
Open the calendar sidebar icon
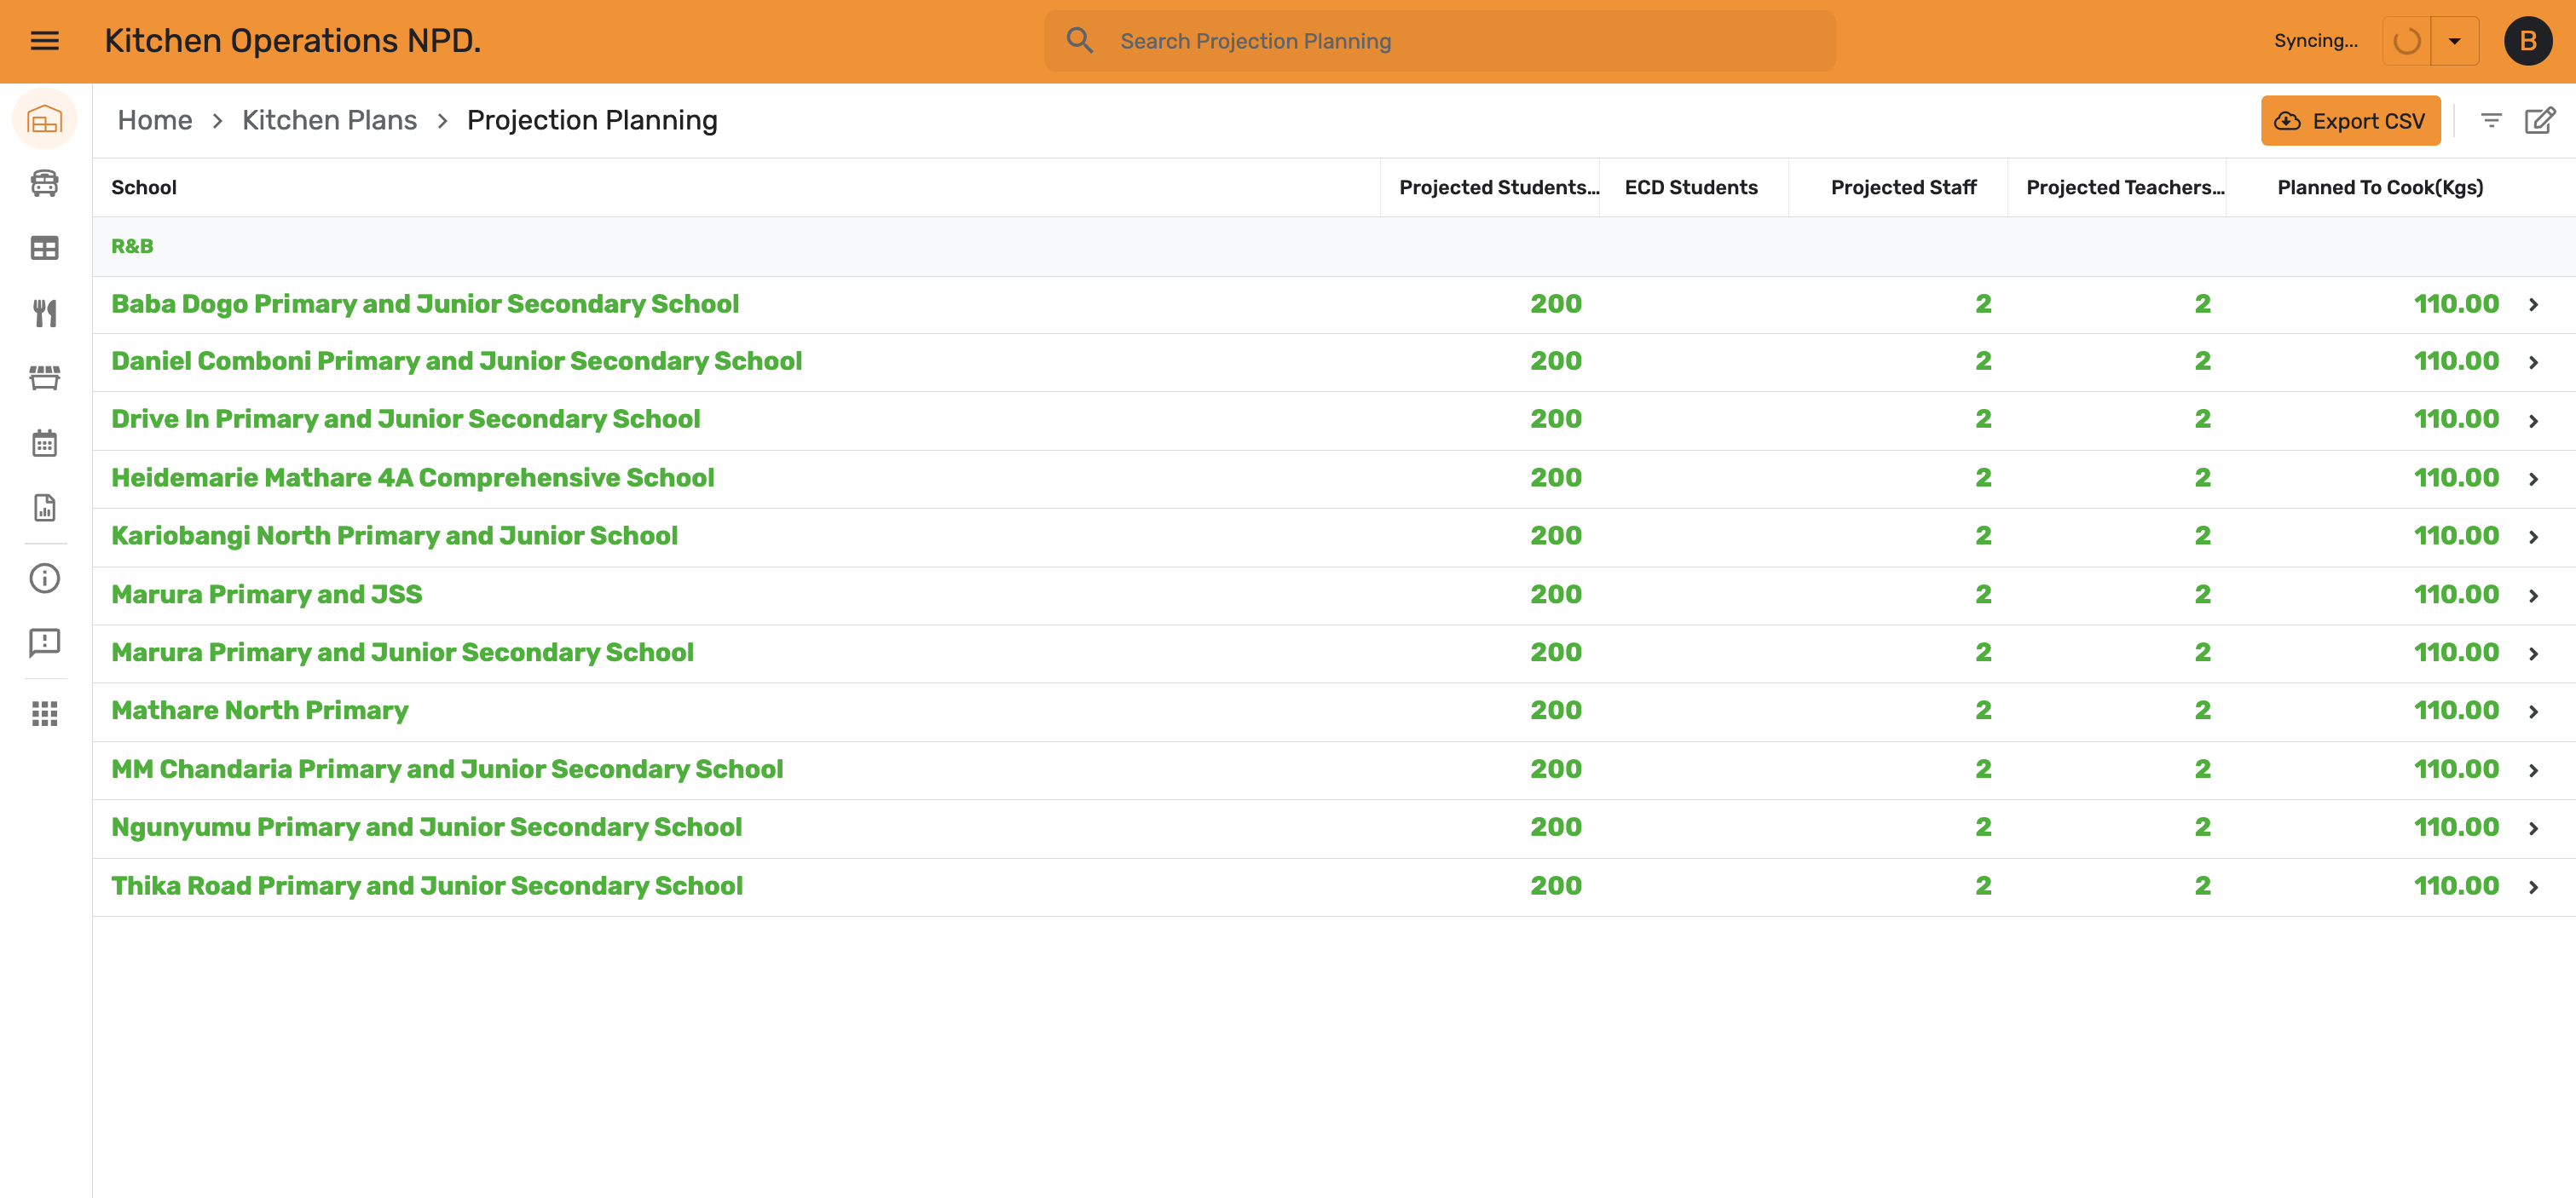44,443
